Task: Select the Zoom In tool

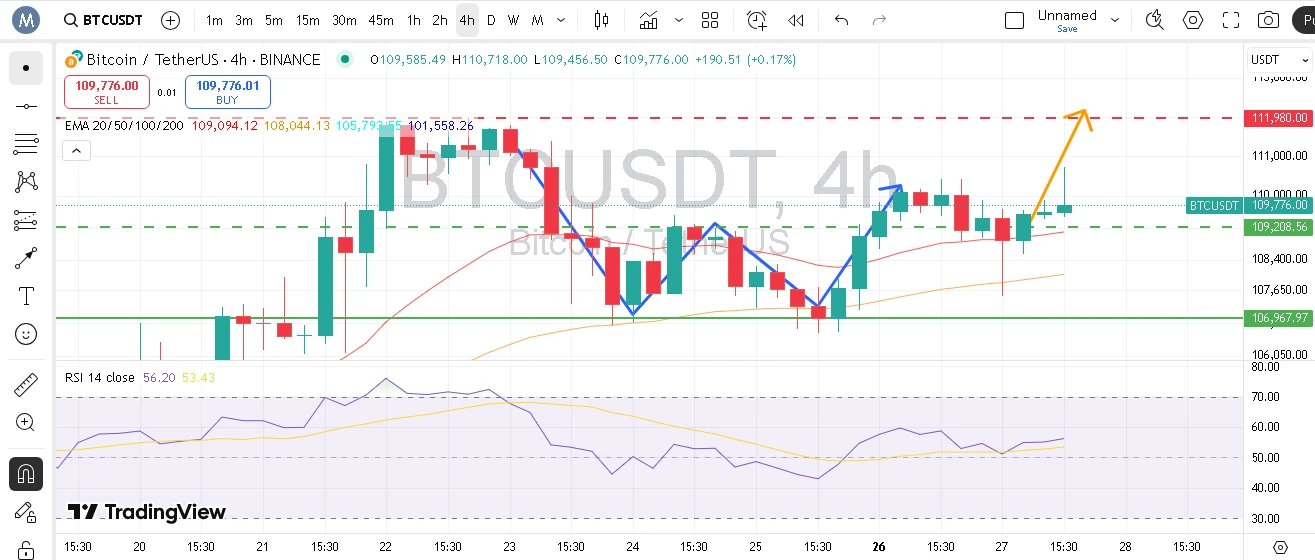Action: (x=26, y=423)
